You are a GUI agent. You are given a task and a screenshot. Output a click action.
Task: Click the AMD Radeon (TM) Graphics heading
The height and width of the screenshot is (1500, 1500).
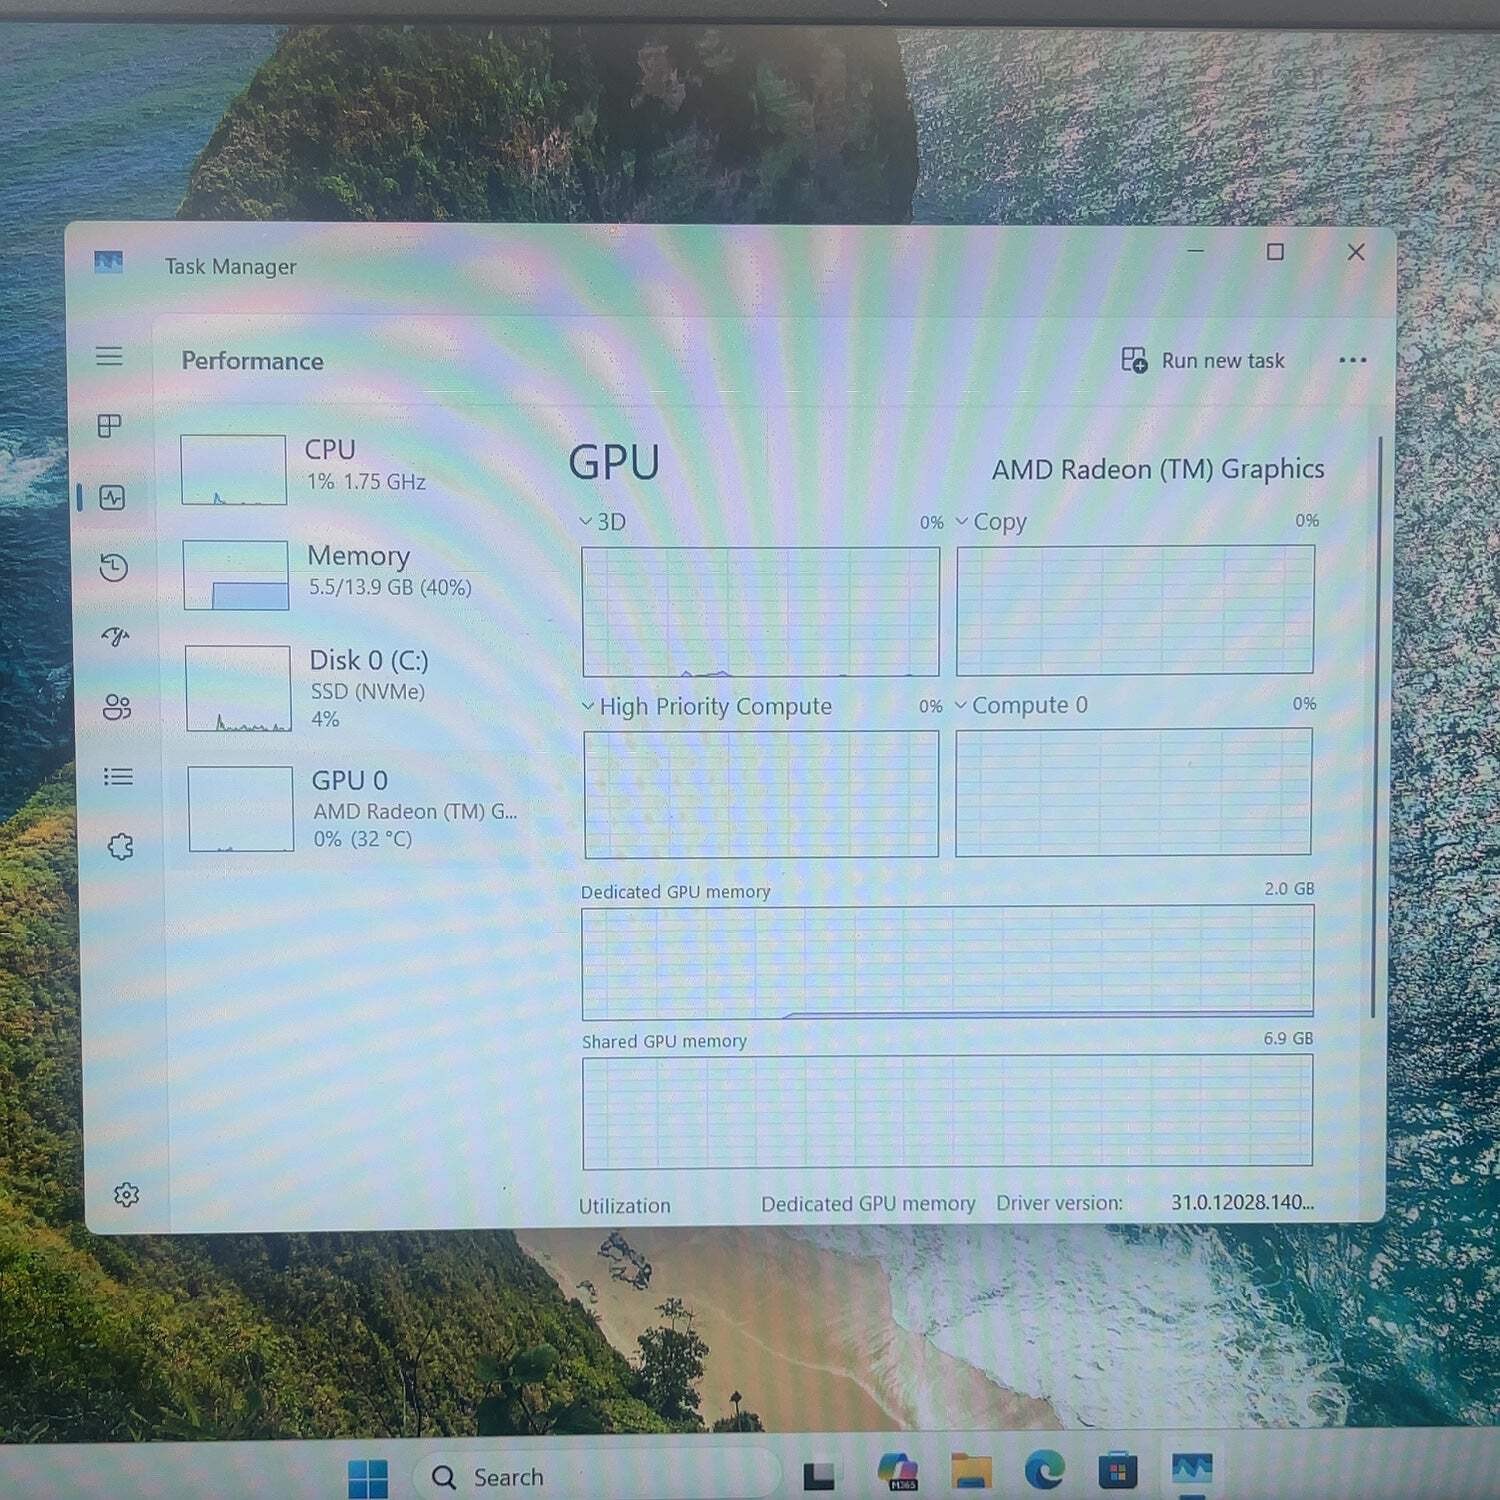click(1158, 469)
